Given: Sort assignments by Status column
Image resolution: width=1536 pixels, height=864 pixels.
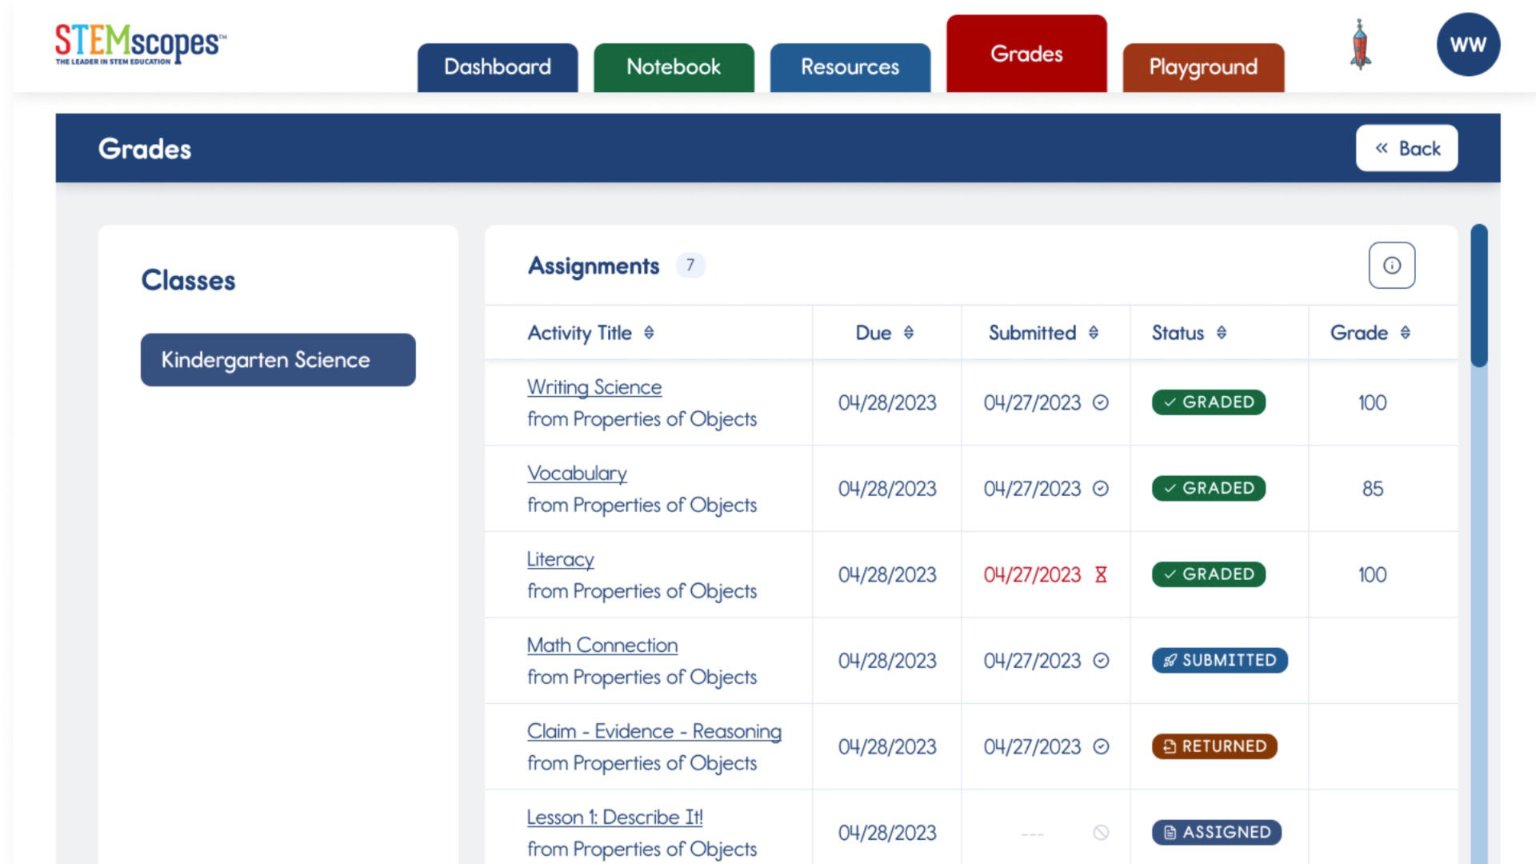Looking at the screenshot, I should click(x=1221, y=333).
